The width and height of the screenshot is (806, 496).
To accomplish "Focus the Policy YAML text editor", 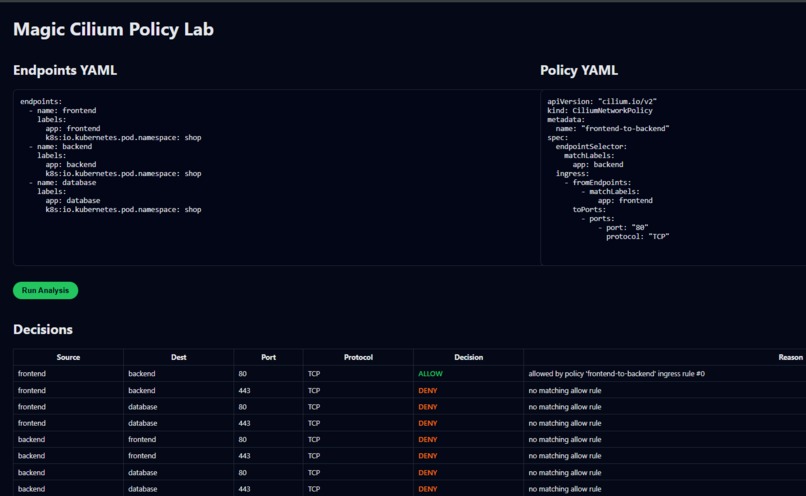I will [x=673, y=177].
